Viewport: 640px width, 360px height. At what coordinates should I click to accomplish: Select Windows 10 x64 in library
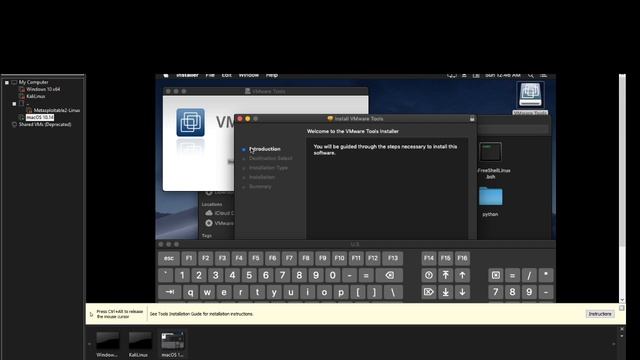43,89
